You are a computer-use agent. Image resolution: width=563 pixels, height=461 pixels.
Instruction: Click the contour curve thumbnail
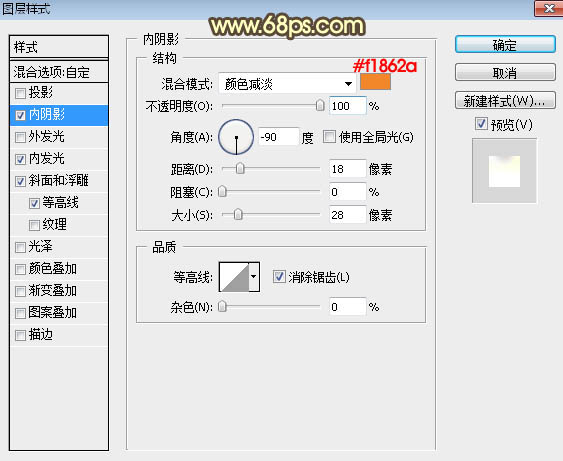tap(234, 277)
